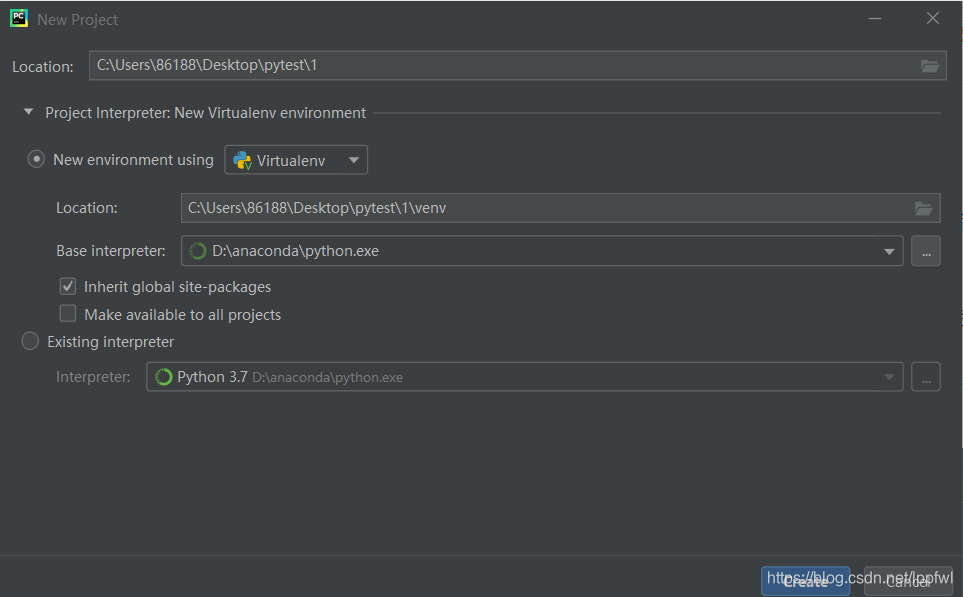Viewport: 963px width, 597px height.
Task: Close the New Project dialog
Action: 932,18
